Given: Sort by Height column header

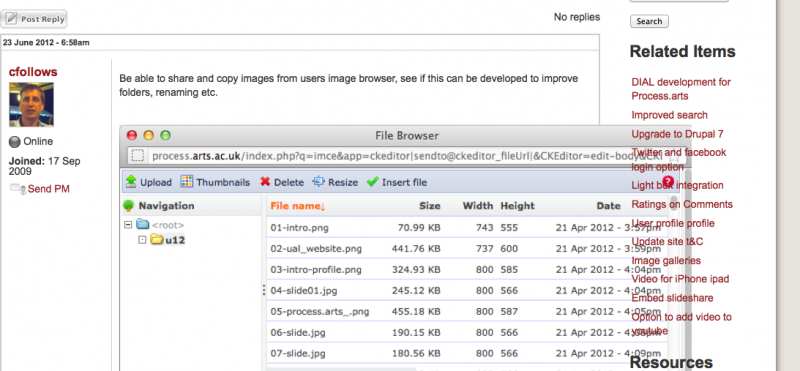Looking at the screenshot, I should coord(517,206).
